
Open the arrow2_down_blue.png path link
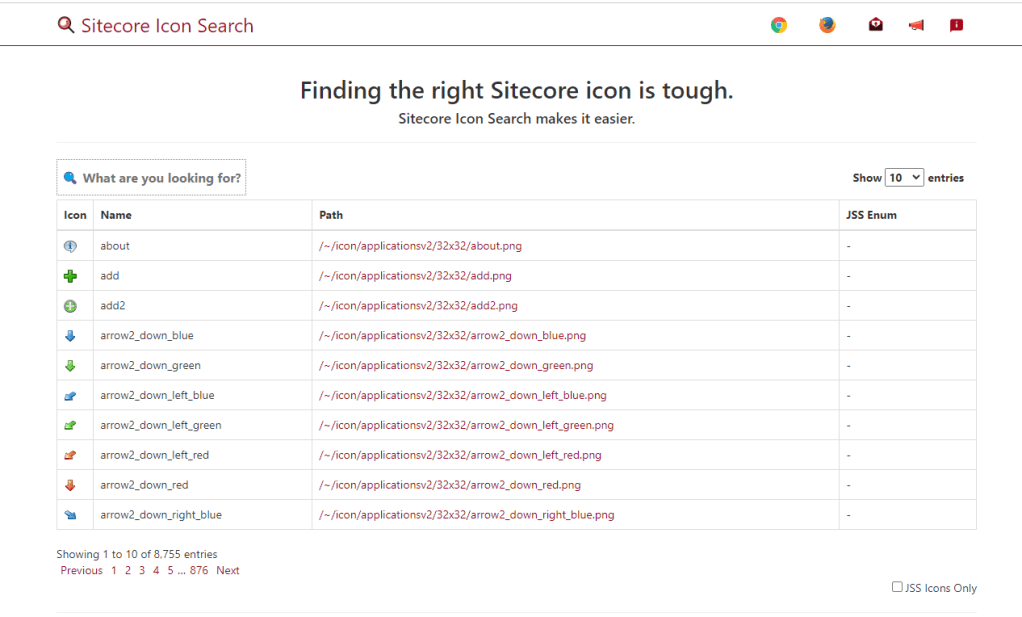point(452,336)
